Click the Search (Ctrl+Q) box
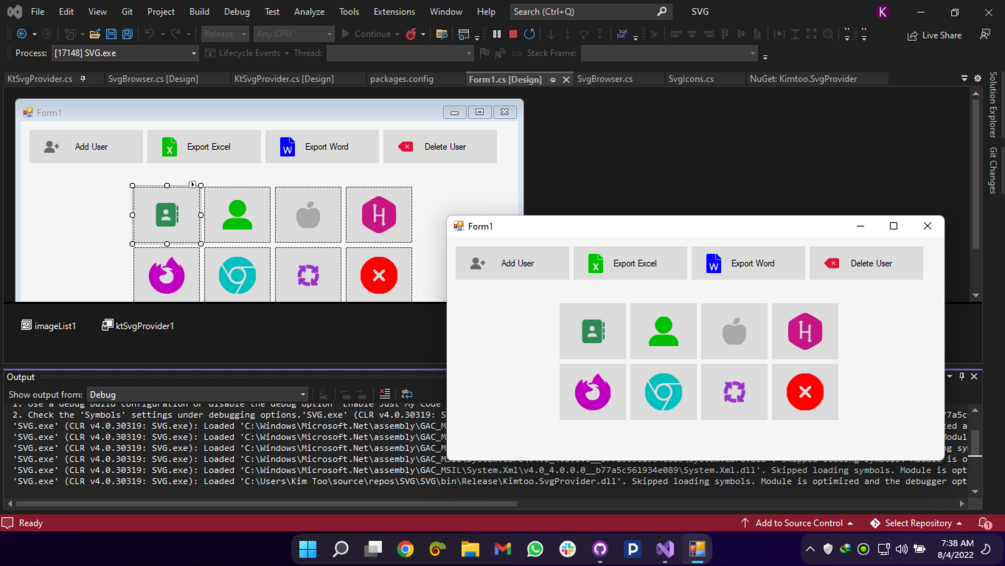The image size is (1005, 566). tap(590, 12)
